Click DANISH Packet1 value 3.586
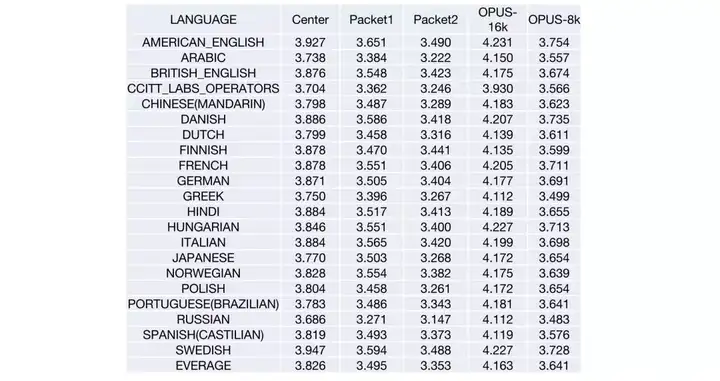 371,119
